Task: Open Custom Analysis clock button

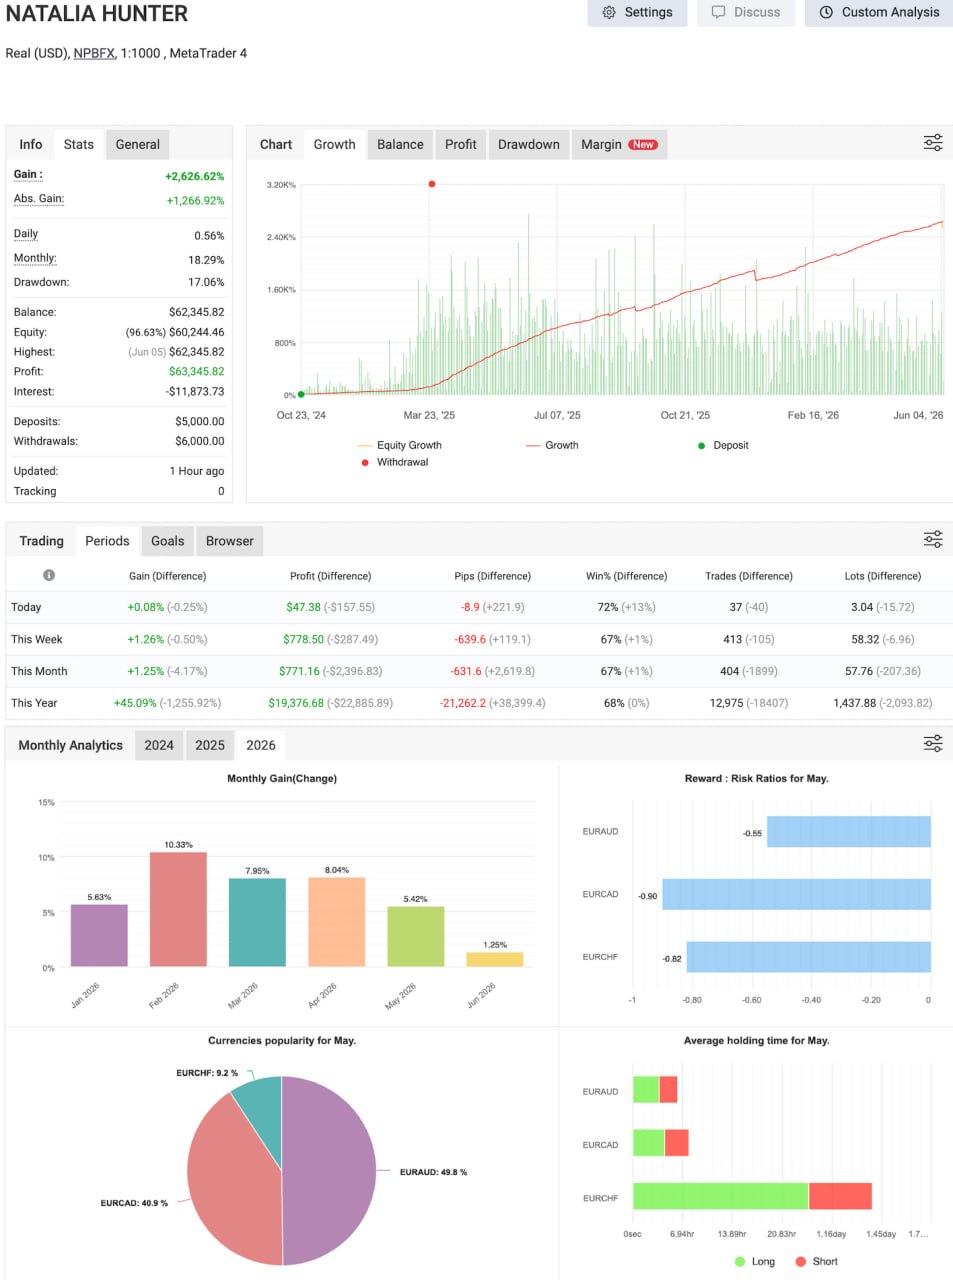Action: pos(879,12)
